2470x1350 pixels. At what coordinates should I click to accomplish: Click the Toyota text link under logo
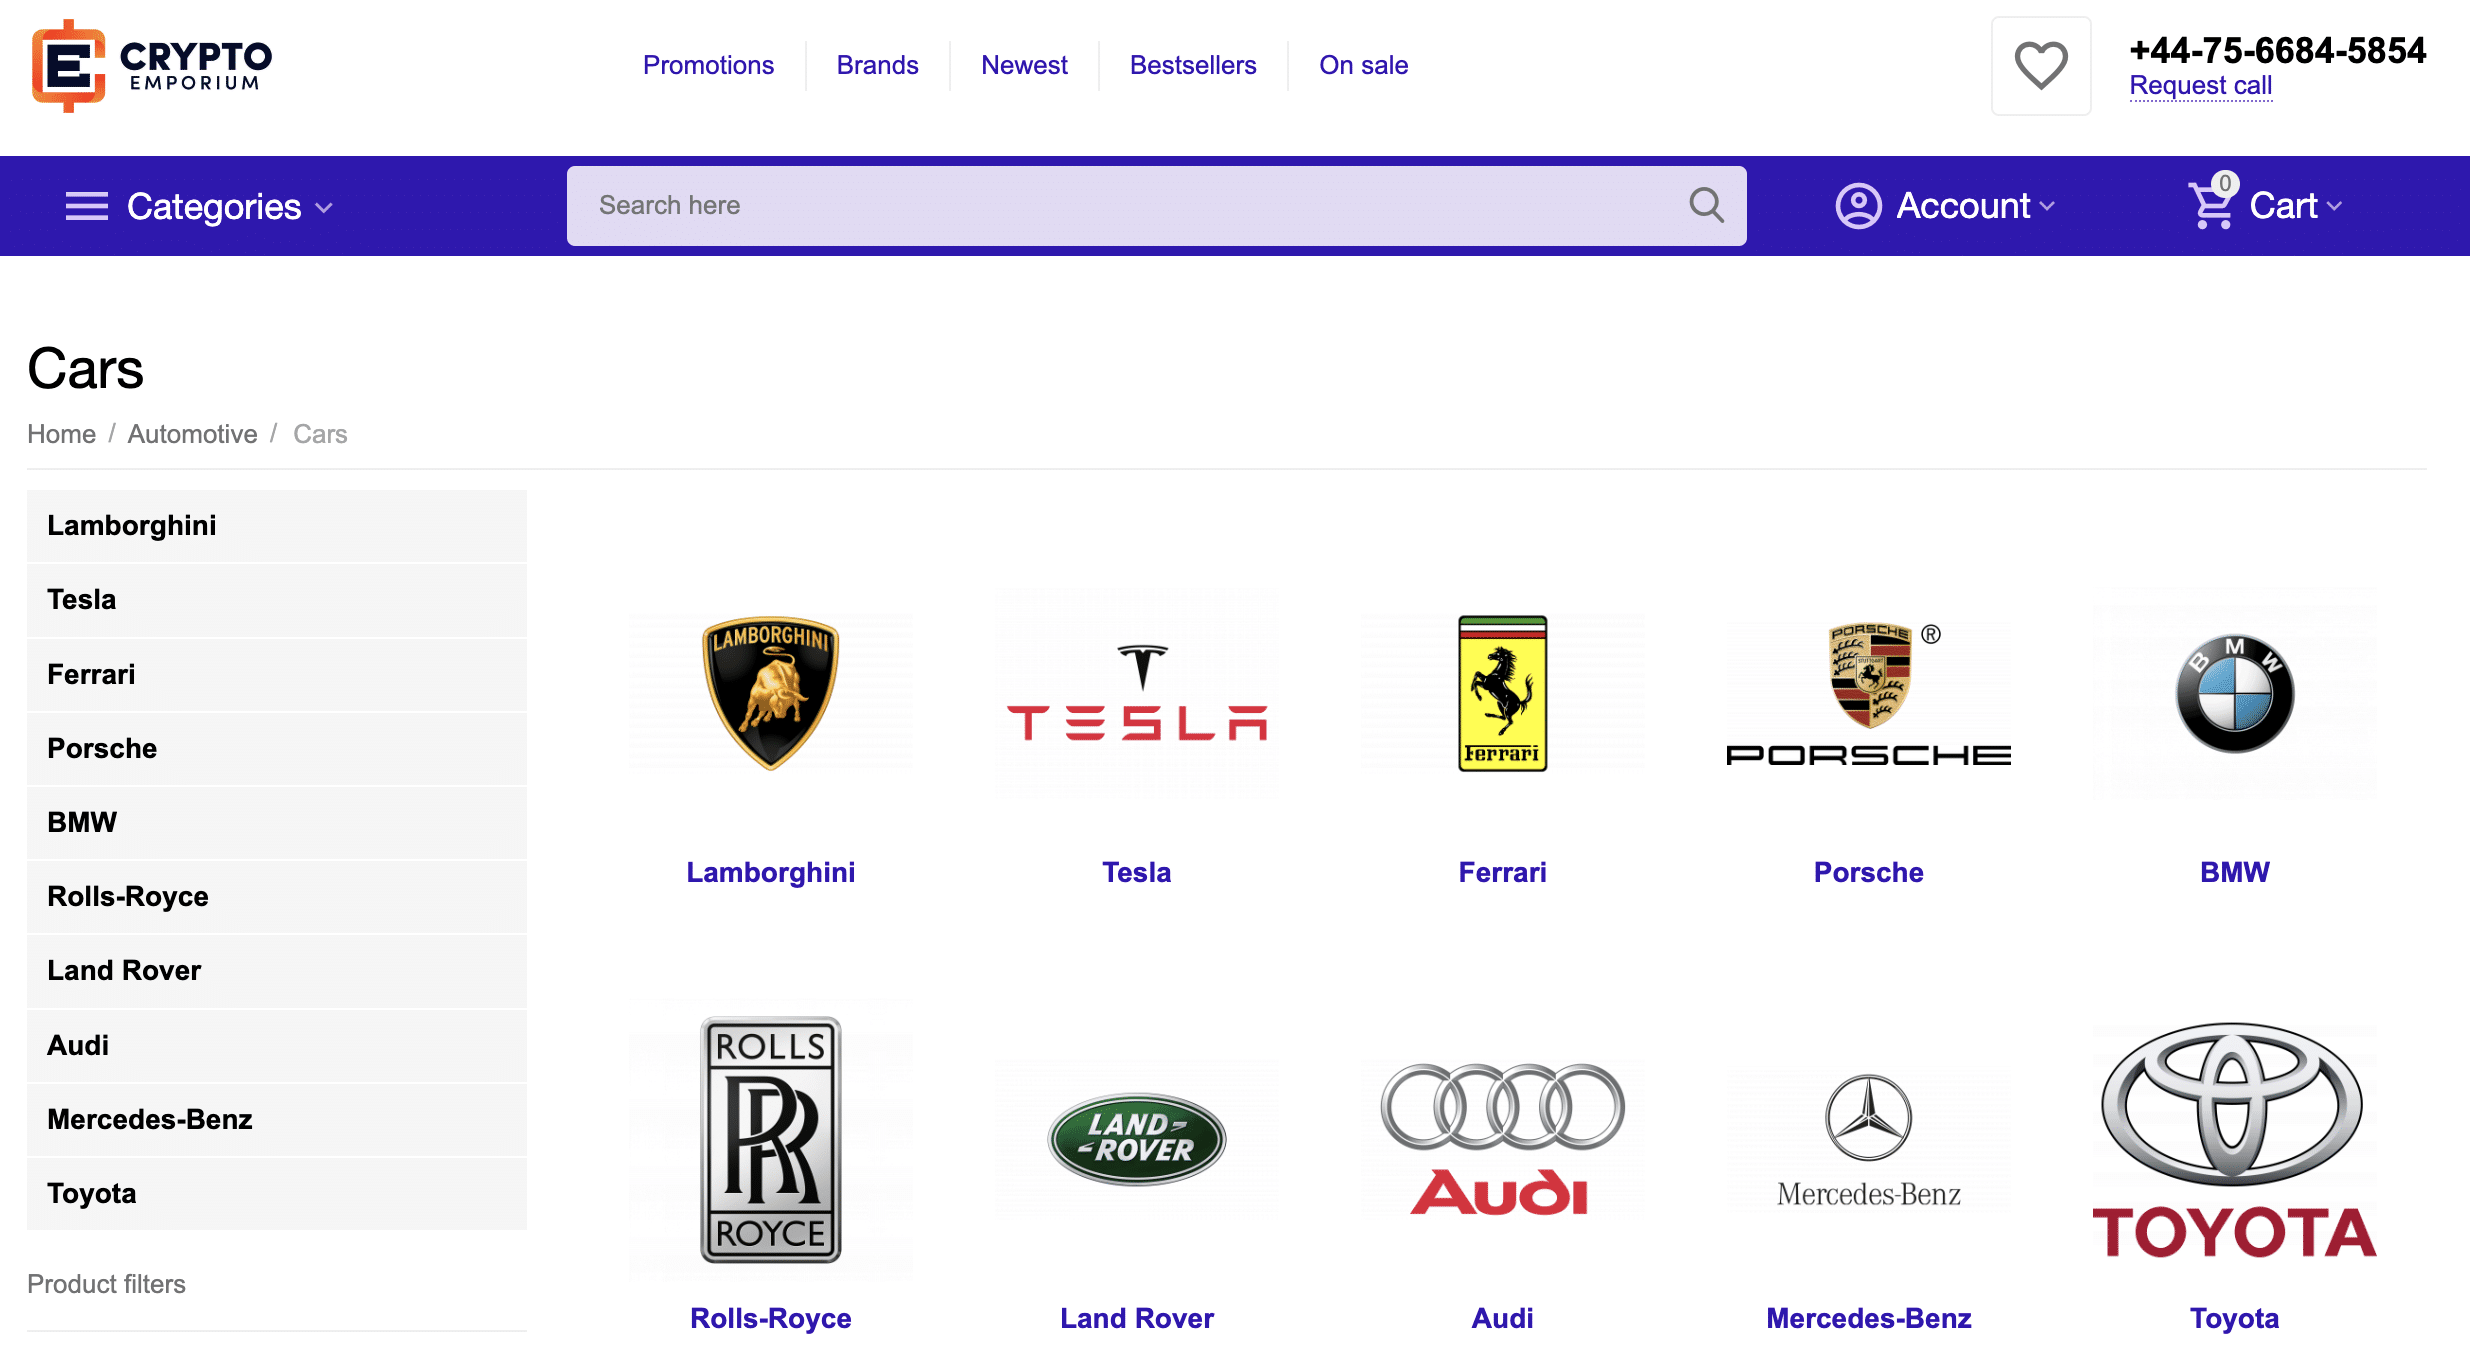(x=2235, y=1318)
